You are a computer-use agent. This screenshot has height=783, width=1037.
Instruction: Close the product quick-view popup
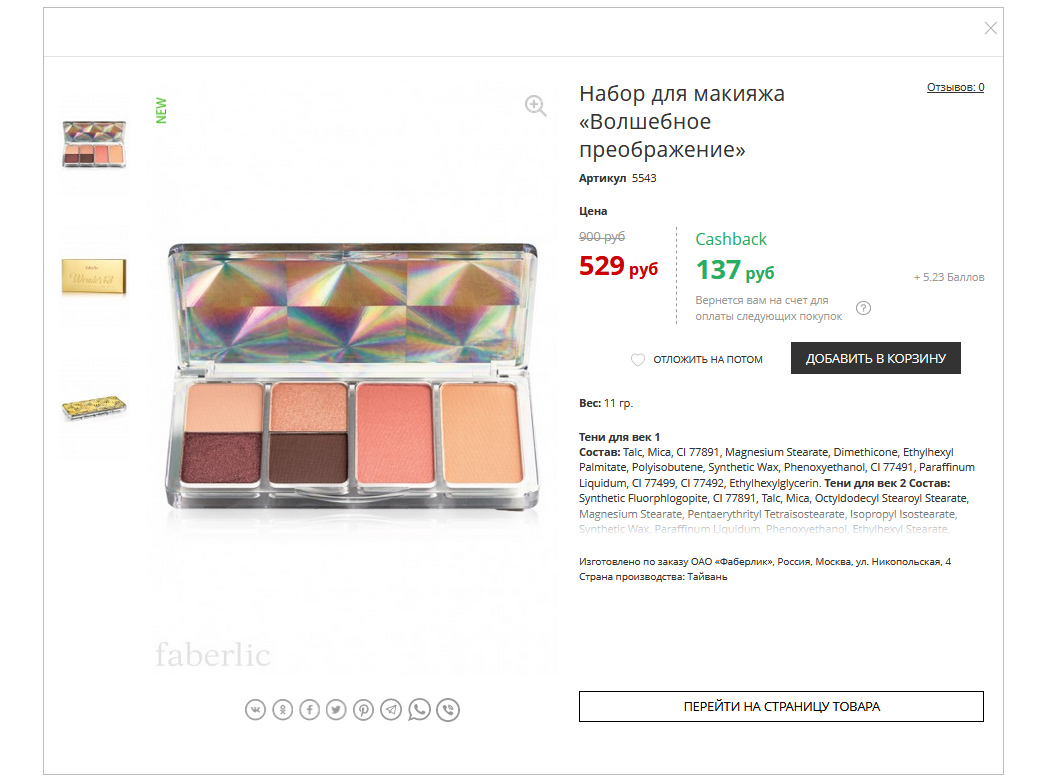(990, 28)
